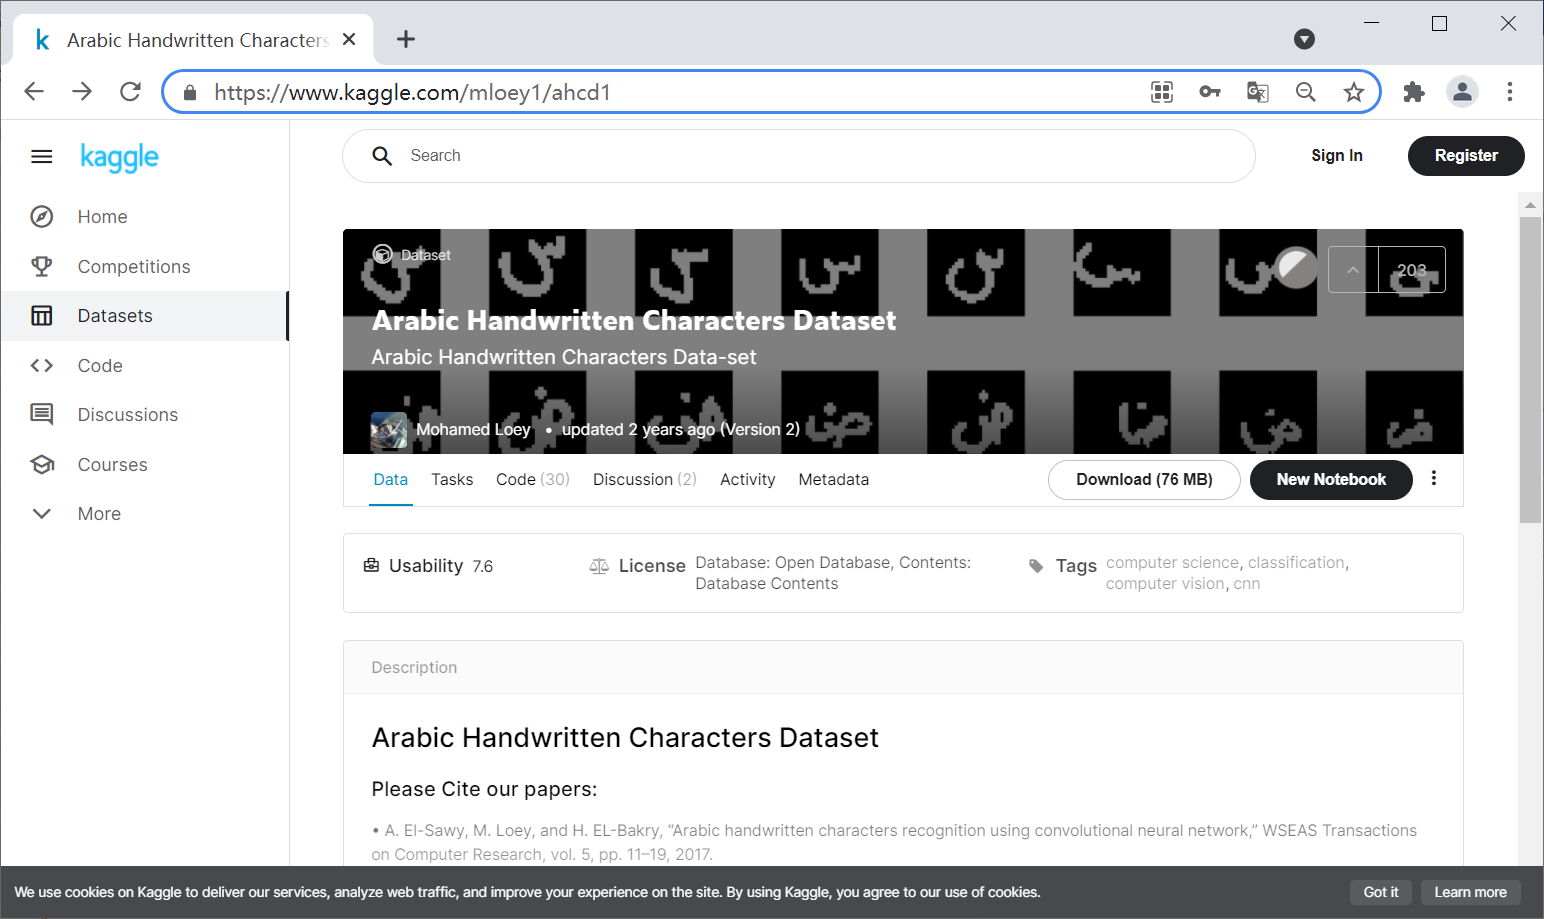Click the Description section header
Screen dimensions: 1544x919
point(903,667)
